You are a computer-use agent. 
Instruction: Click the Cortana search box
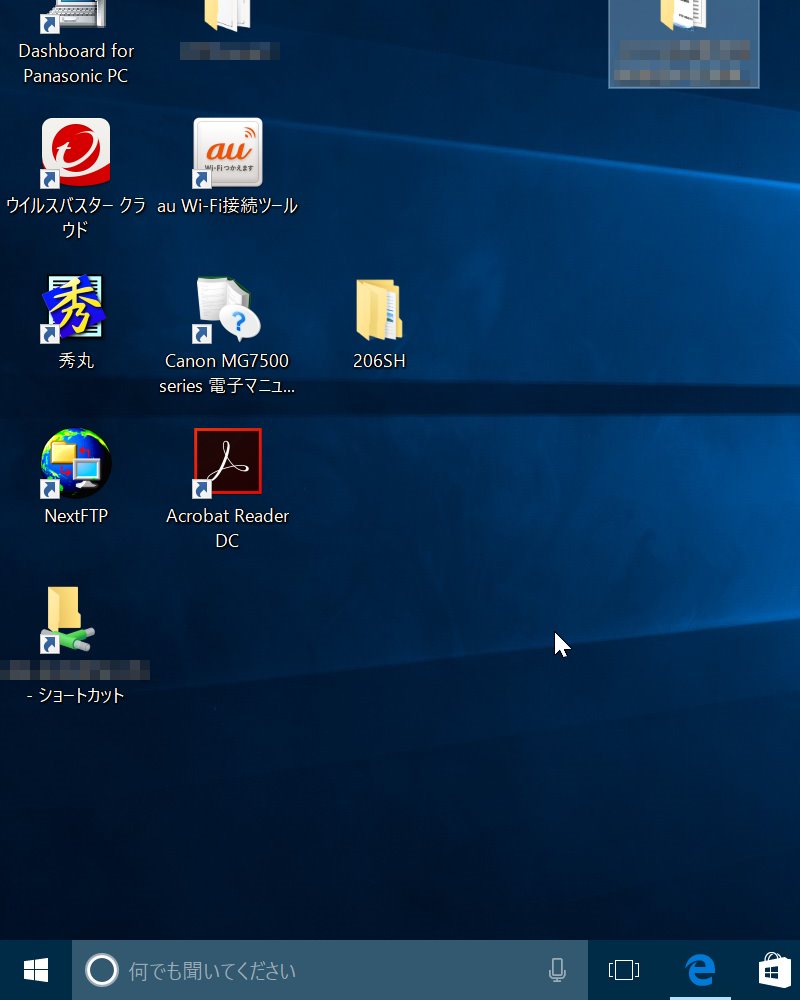329,971
